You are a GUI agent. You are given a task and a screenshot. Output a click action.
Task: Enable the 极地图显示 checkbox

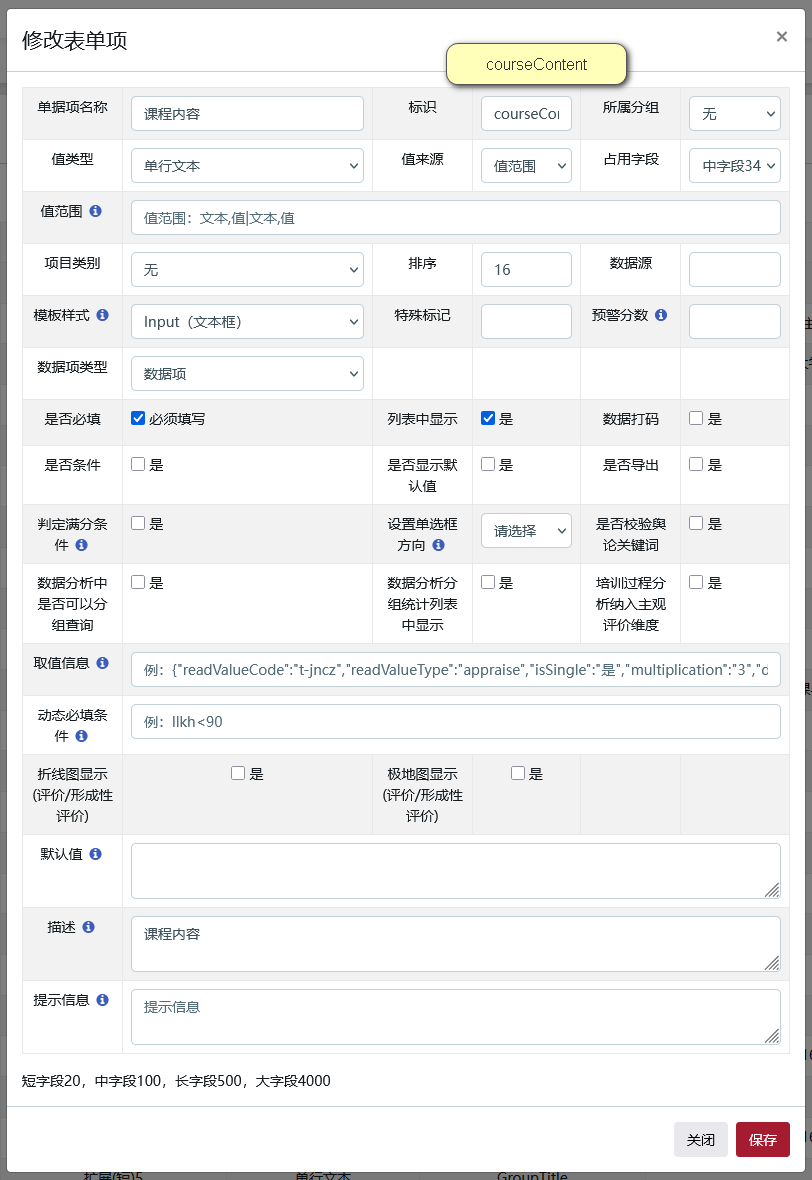click(x=518, y=773)
